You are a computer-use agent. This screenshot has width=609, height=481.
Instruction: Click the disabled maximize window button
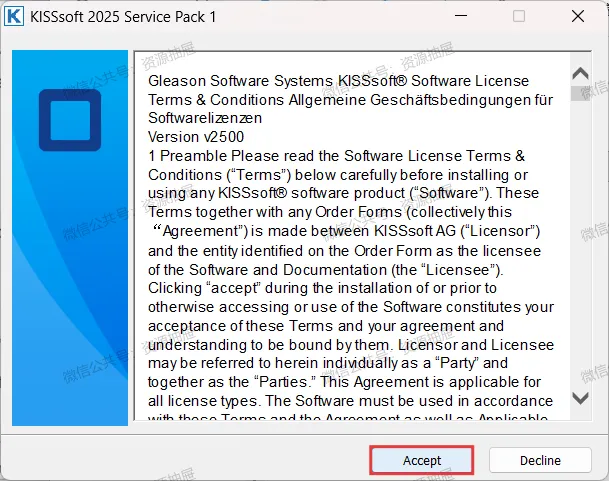pos(519,16)
